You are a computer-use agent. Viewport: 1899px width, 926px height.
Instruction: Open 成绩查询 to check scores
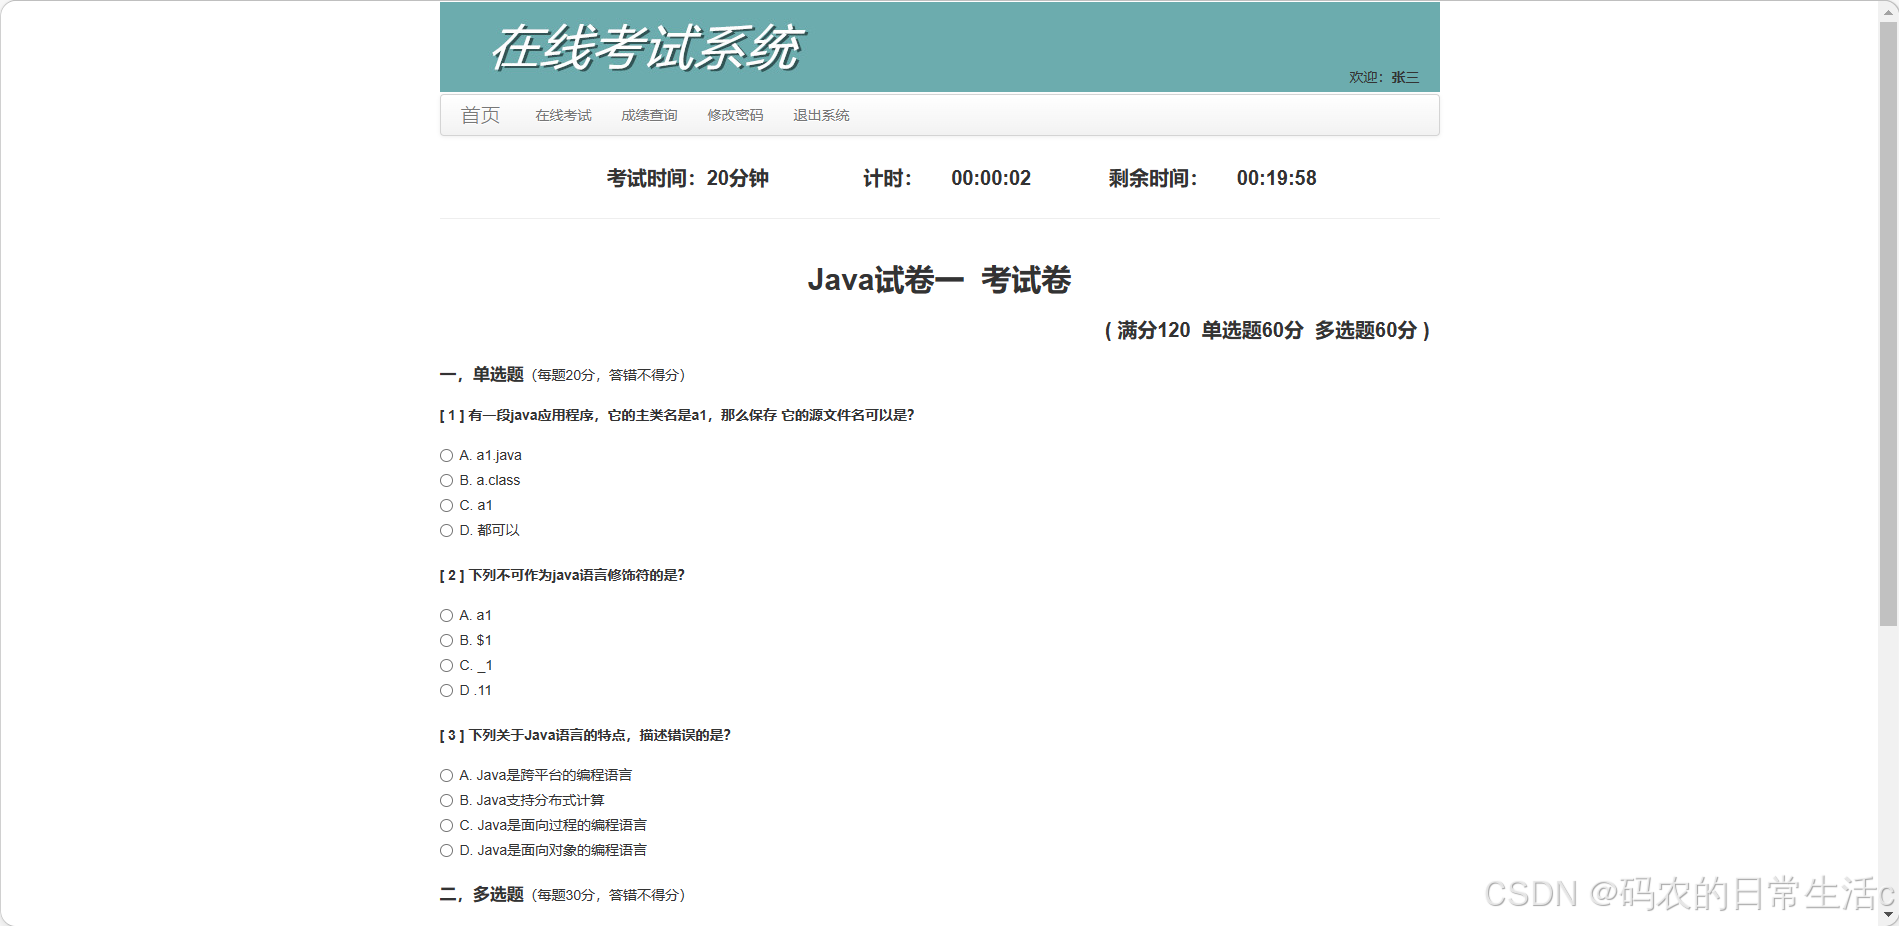(648, 115)
